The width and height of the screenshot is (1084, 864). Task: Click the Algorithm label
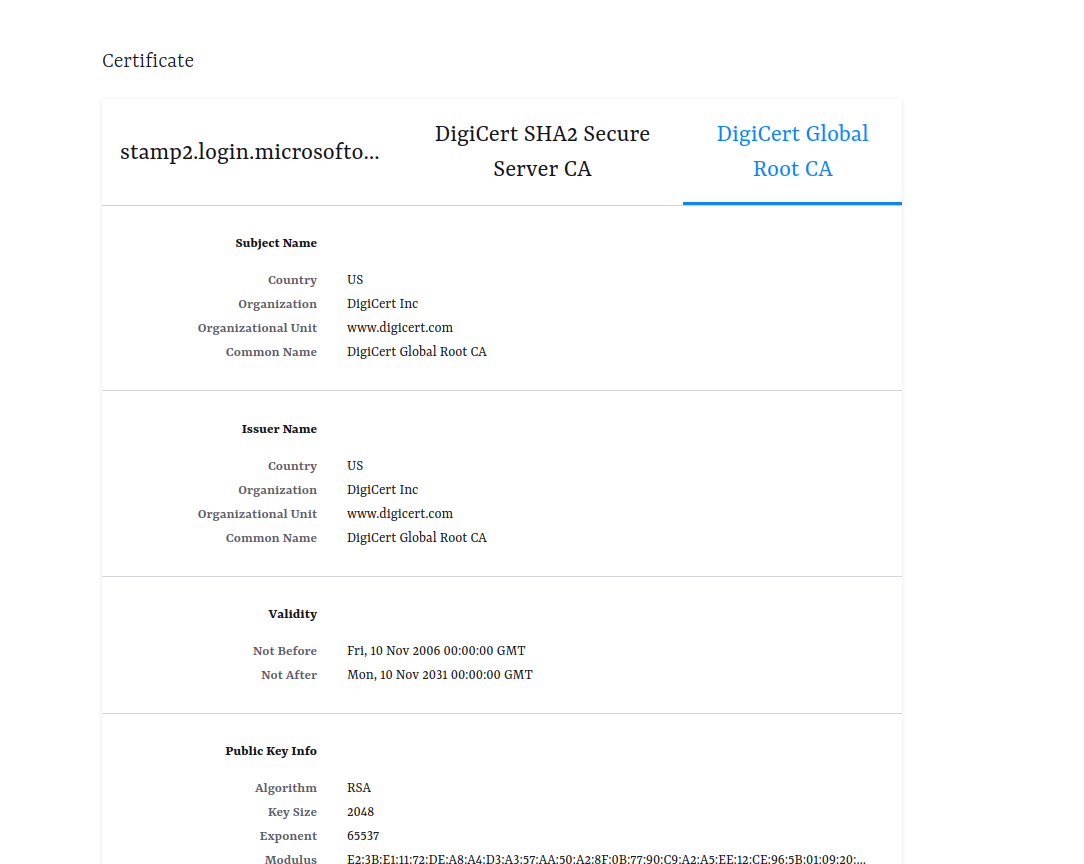coord(286,789)
